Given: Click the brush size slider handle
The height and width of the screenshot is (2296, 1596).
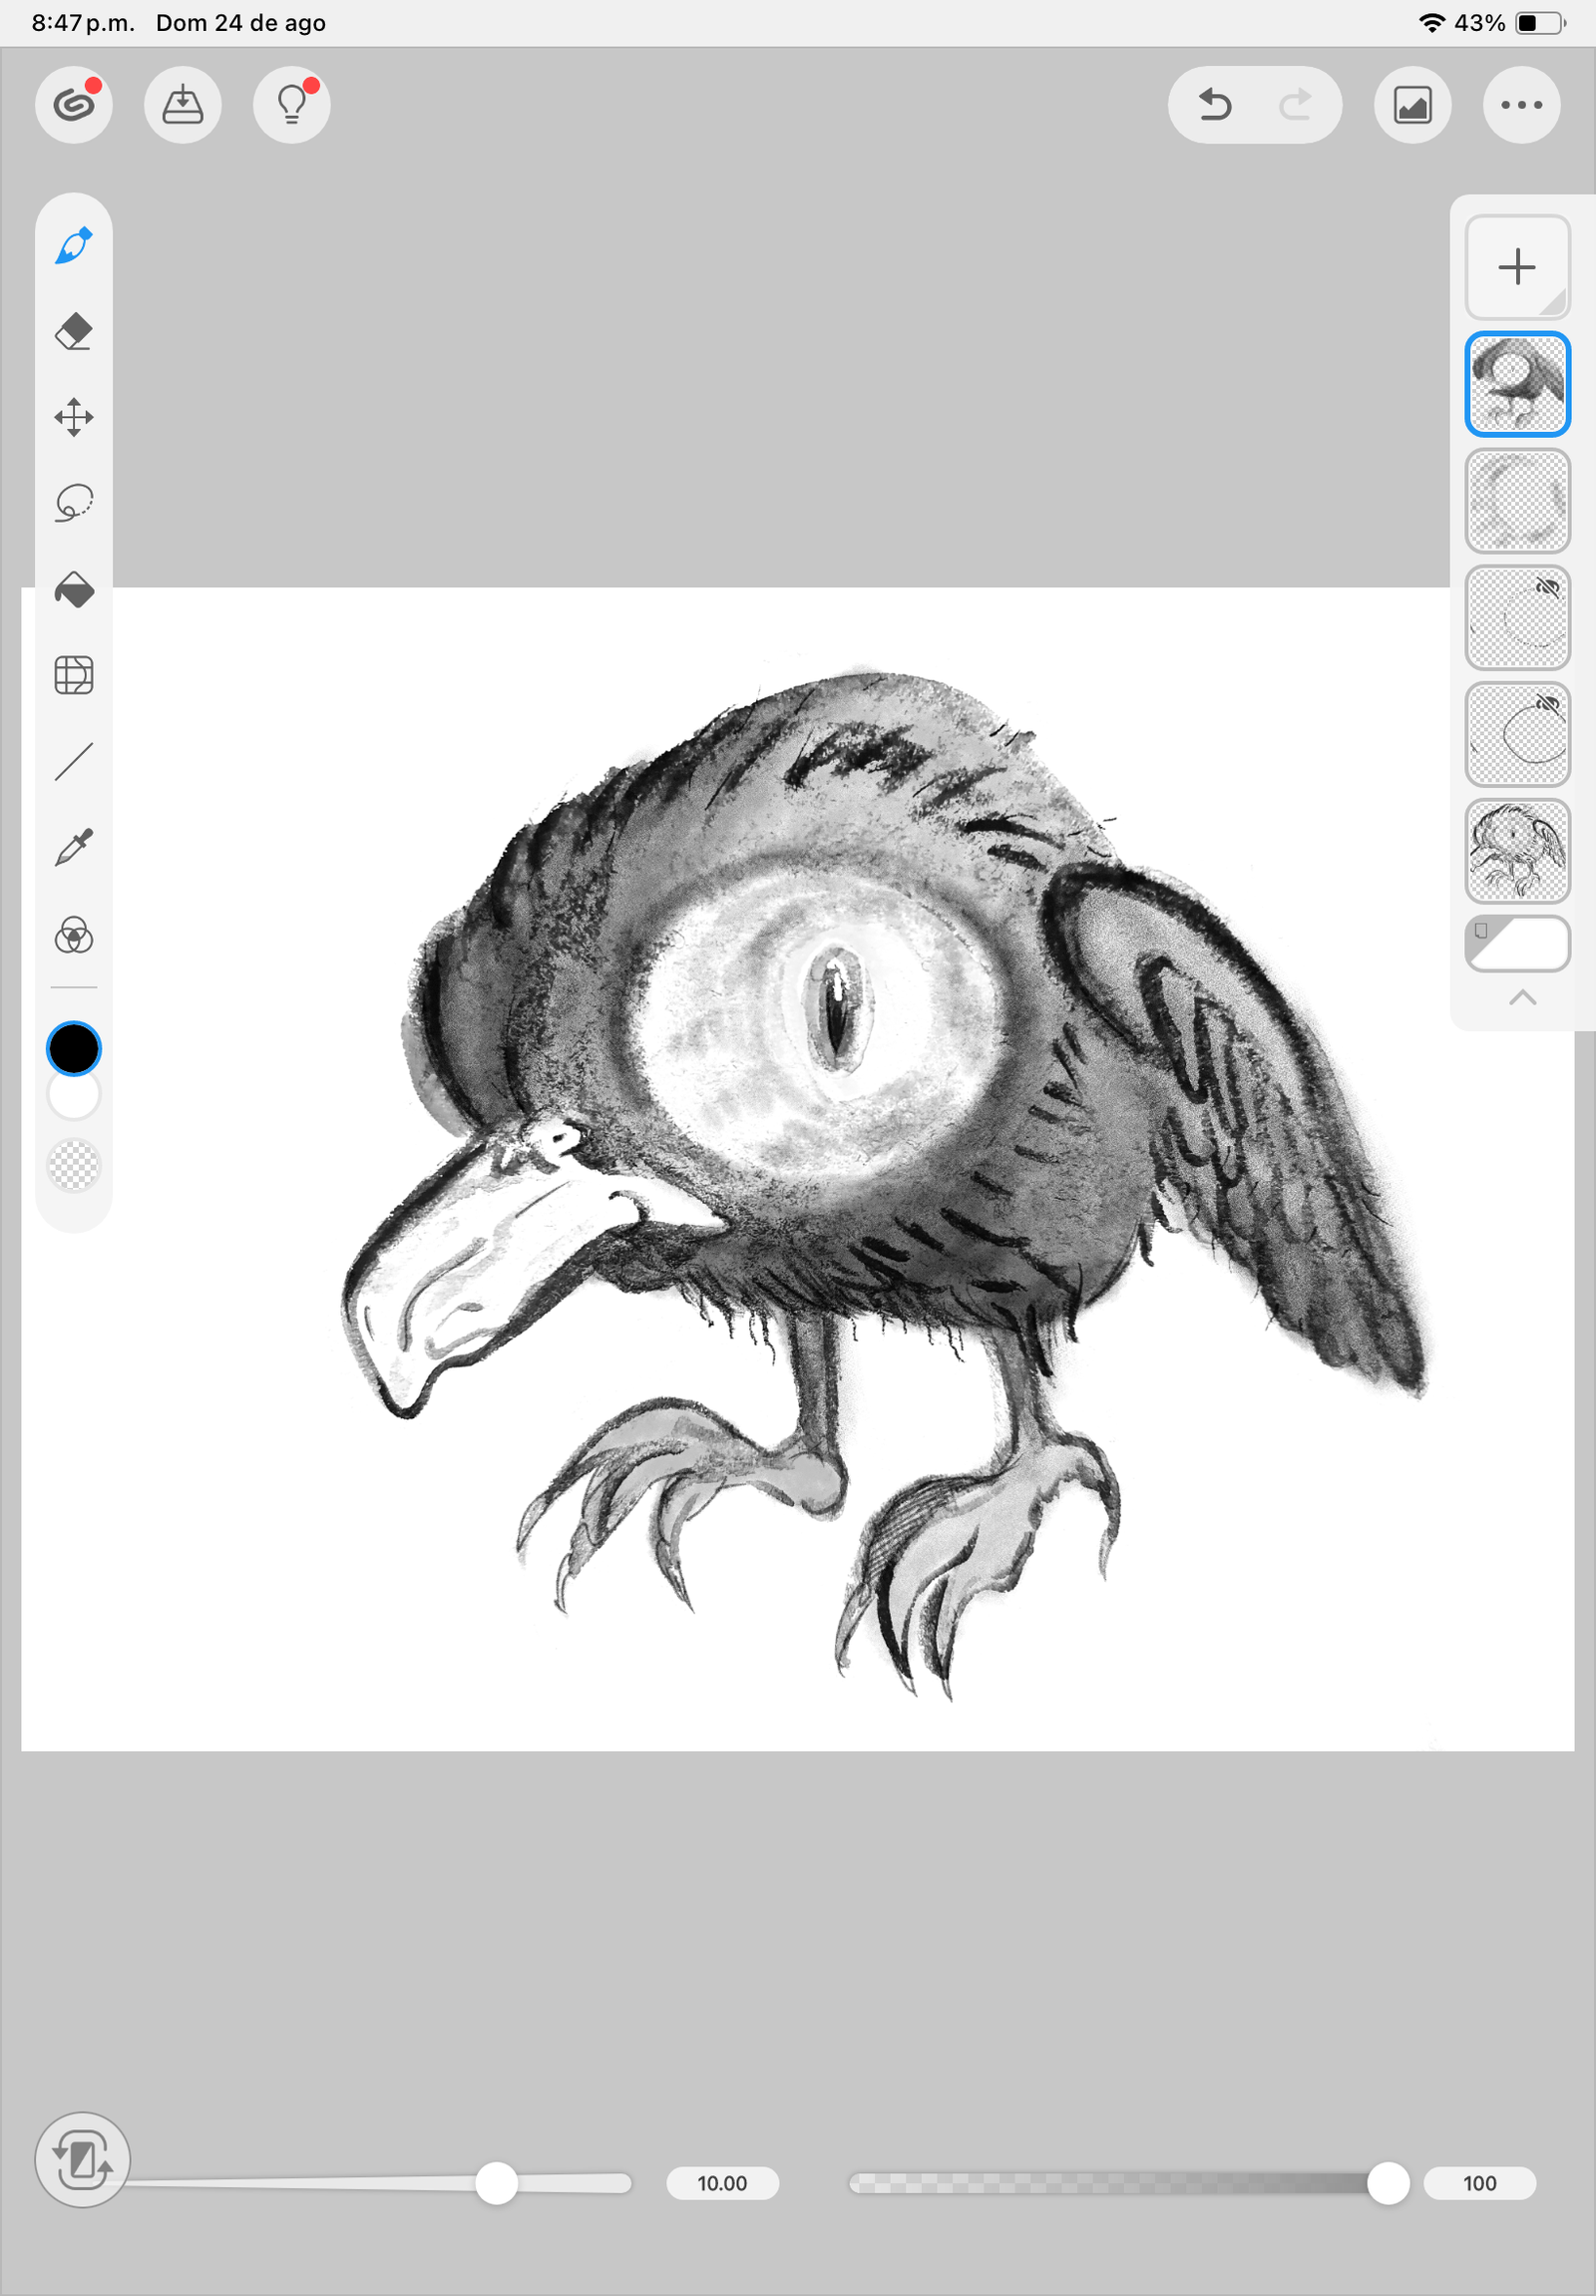Looking at the screenshot, I should click(496, 2183).
